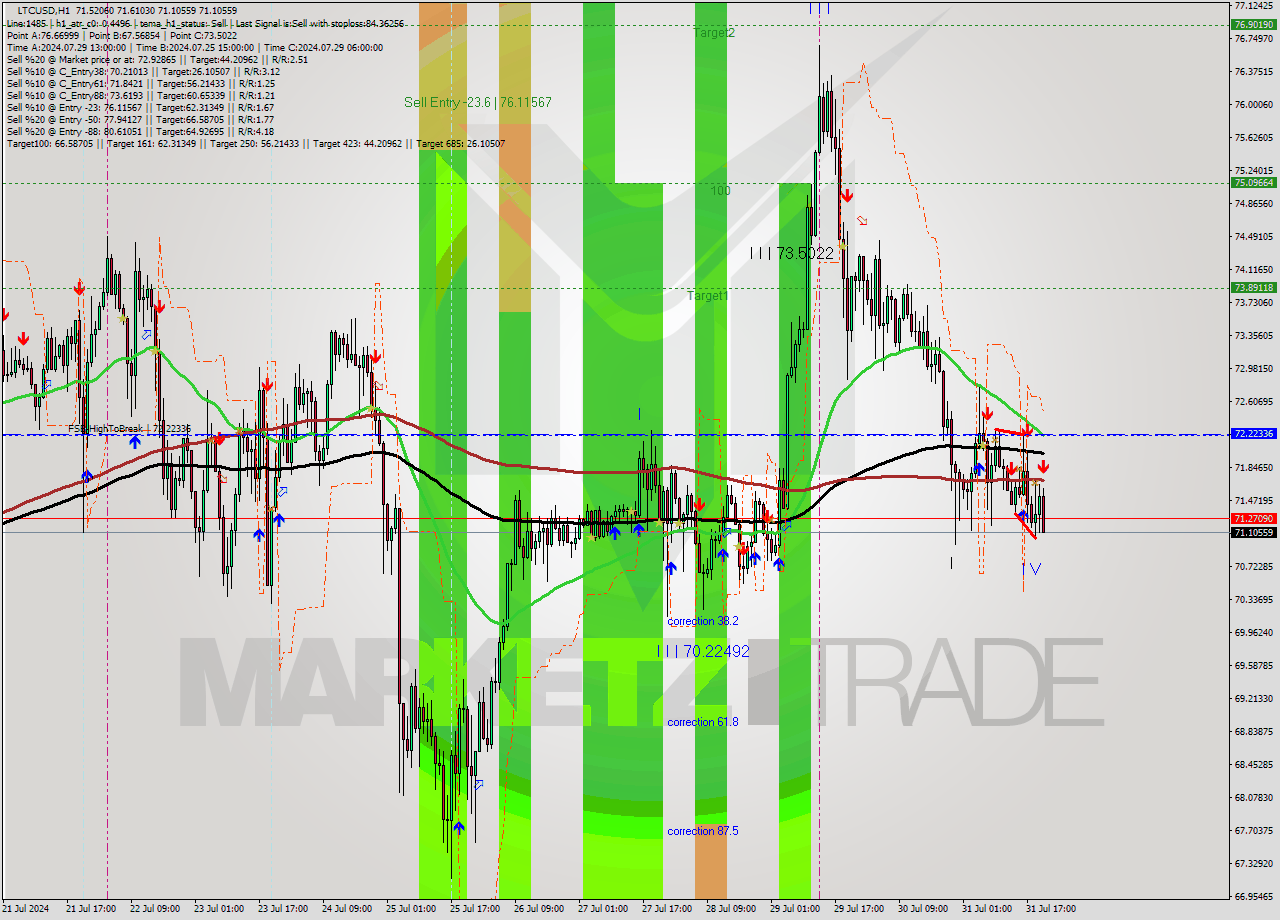Click the Target2 chart label
The image size is (1280, 920).
[x=714, y=33]
